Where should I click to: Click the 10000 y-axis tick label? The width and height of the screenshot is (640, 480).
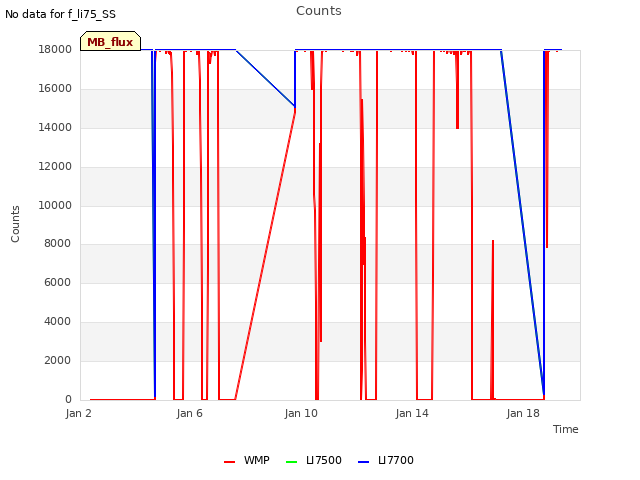click(55, 205)
